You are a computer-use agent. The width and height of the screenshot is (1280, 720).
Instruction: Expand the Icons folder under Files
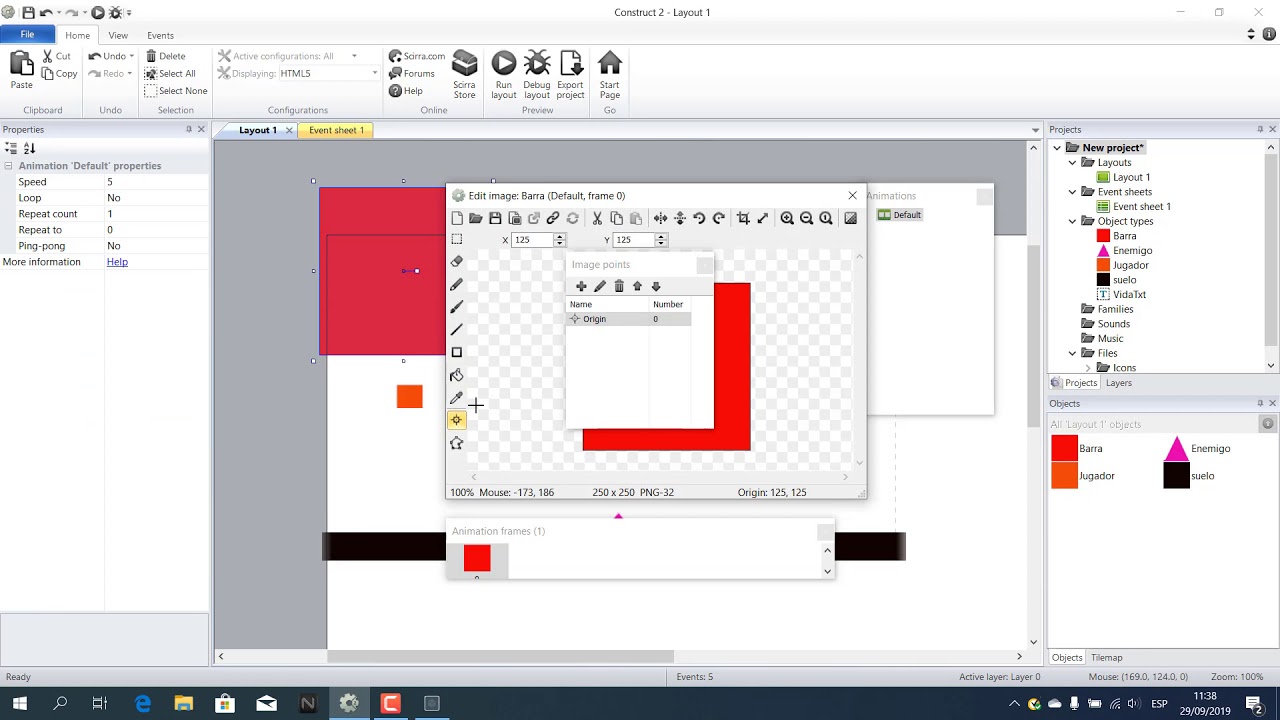[x=1088, y=368]
